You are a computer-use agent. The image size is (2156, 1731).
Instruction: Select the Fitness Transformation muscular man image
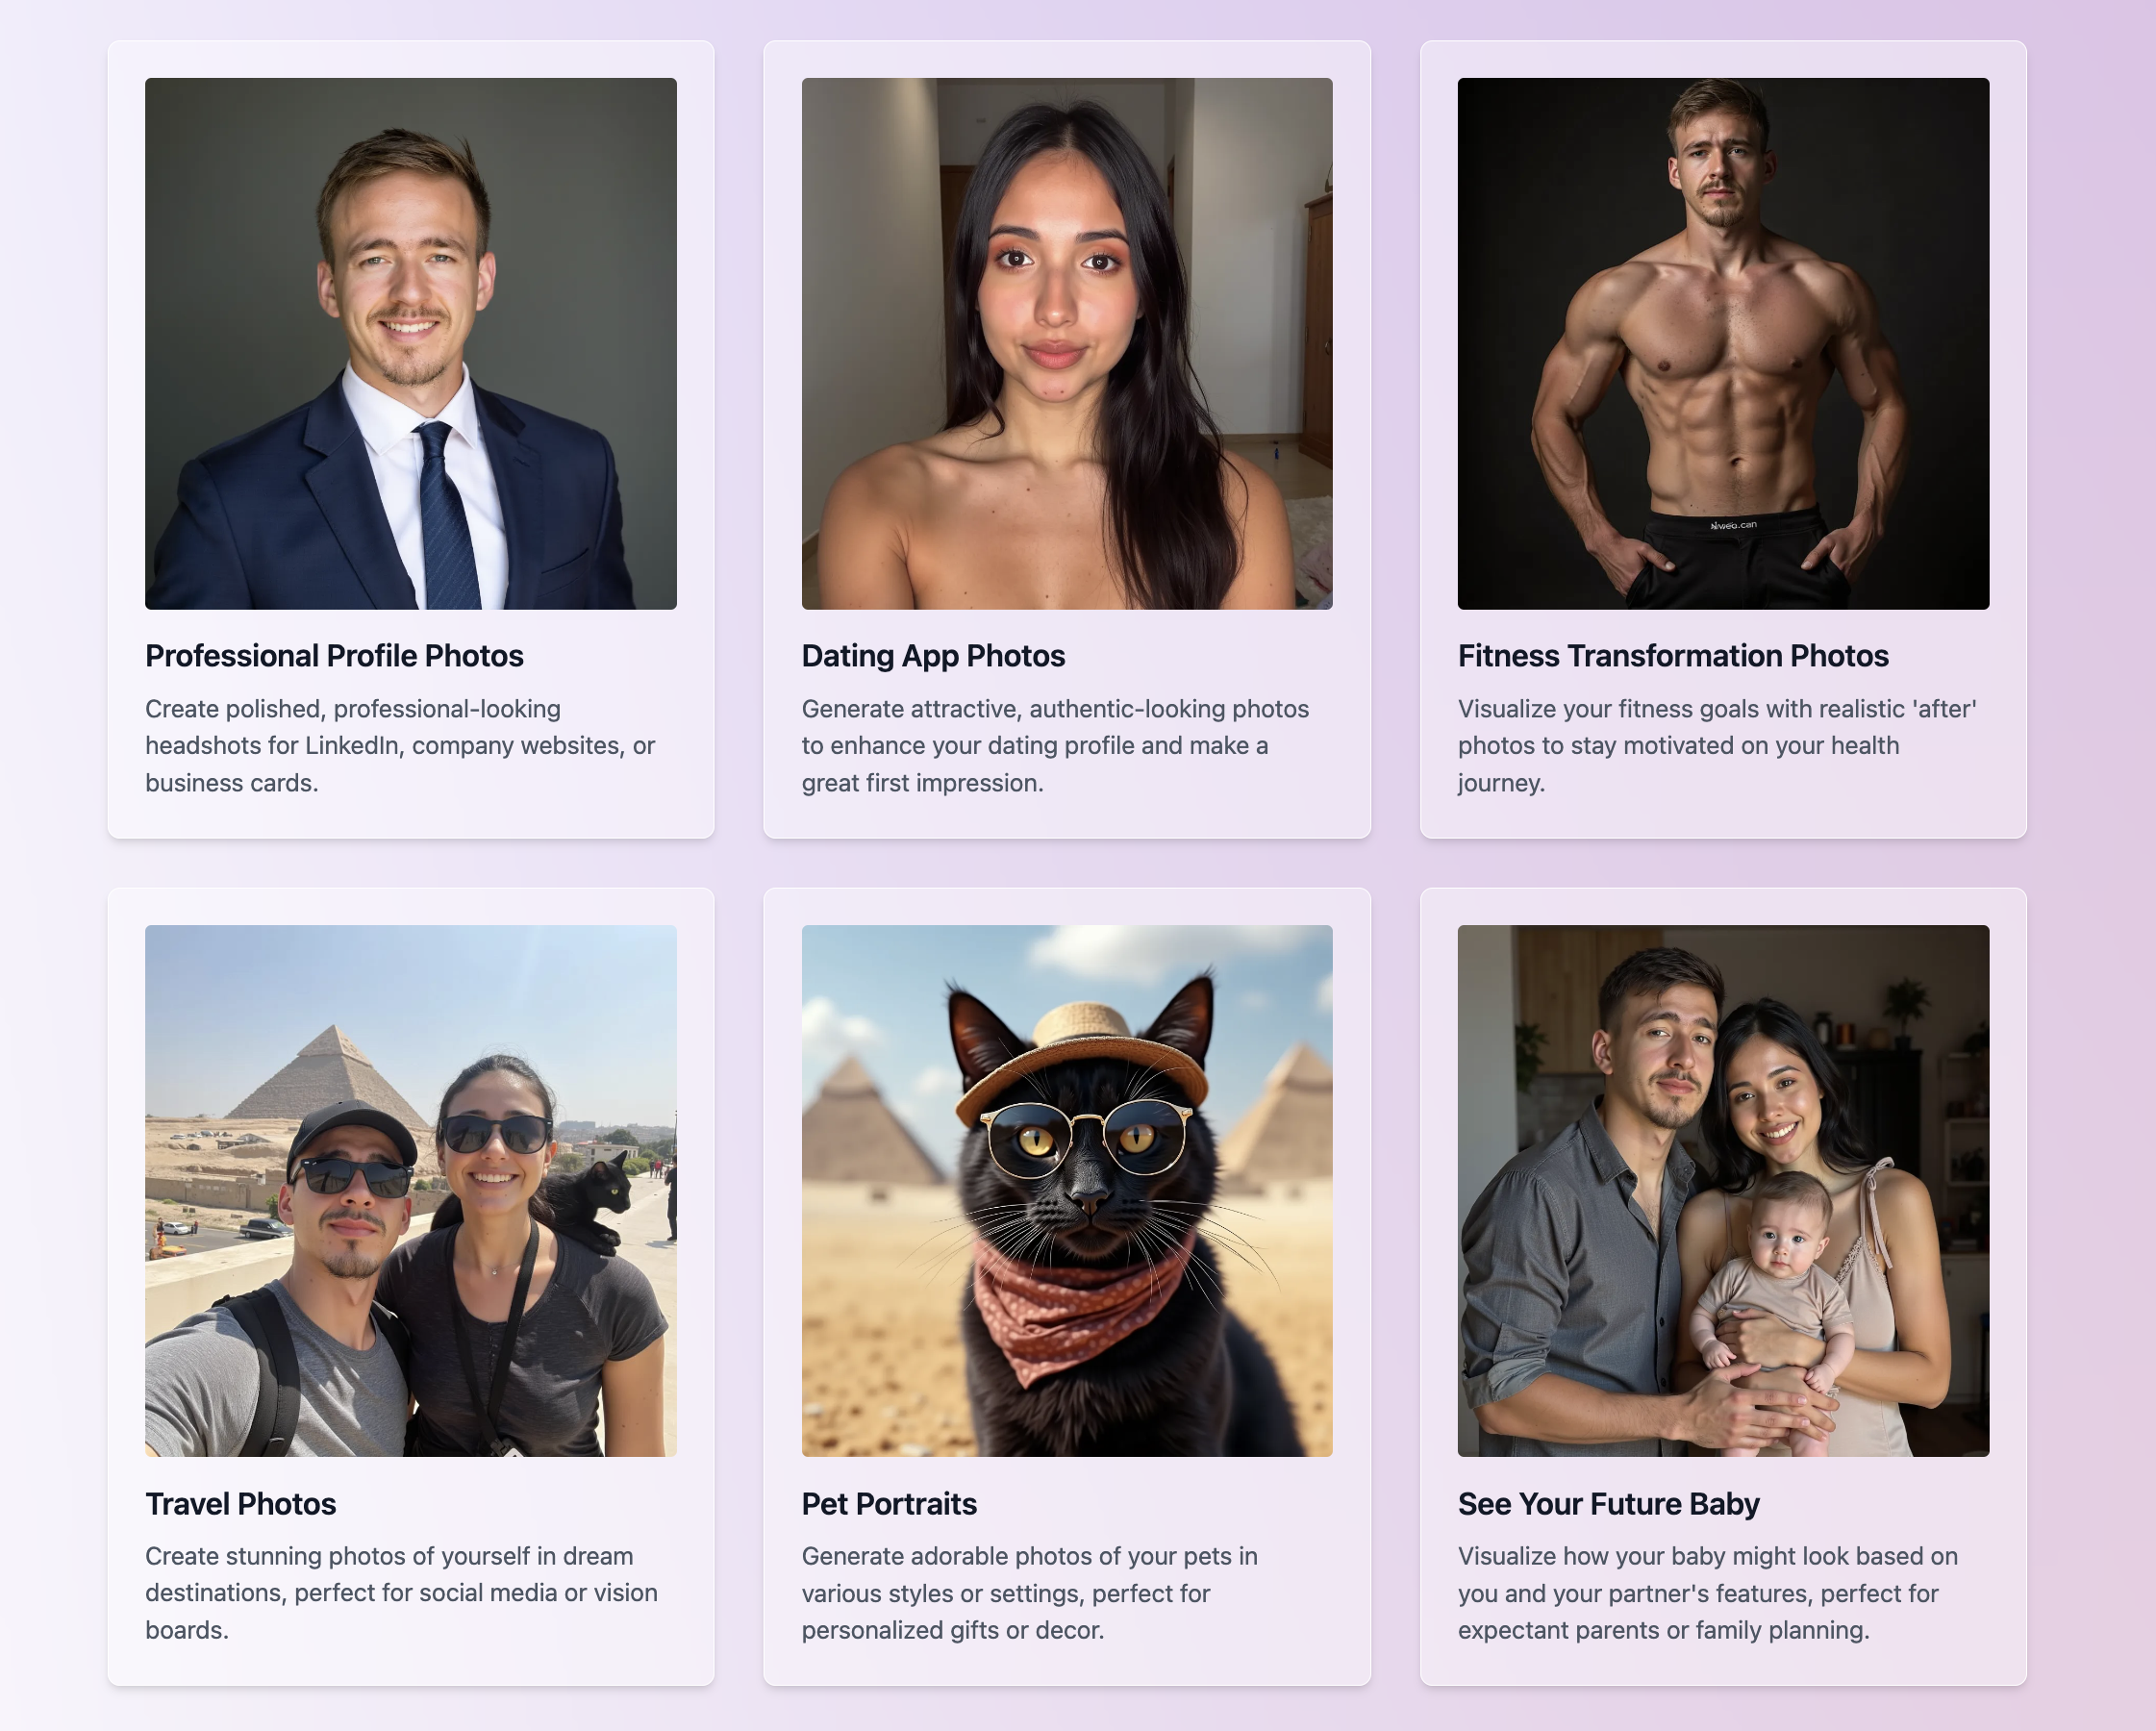(x=1723, y=343)
